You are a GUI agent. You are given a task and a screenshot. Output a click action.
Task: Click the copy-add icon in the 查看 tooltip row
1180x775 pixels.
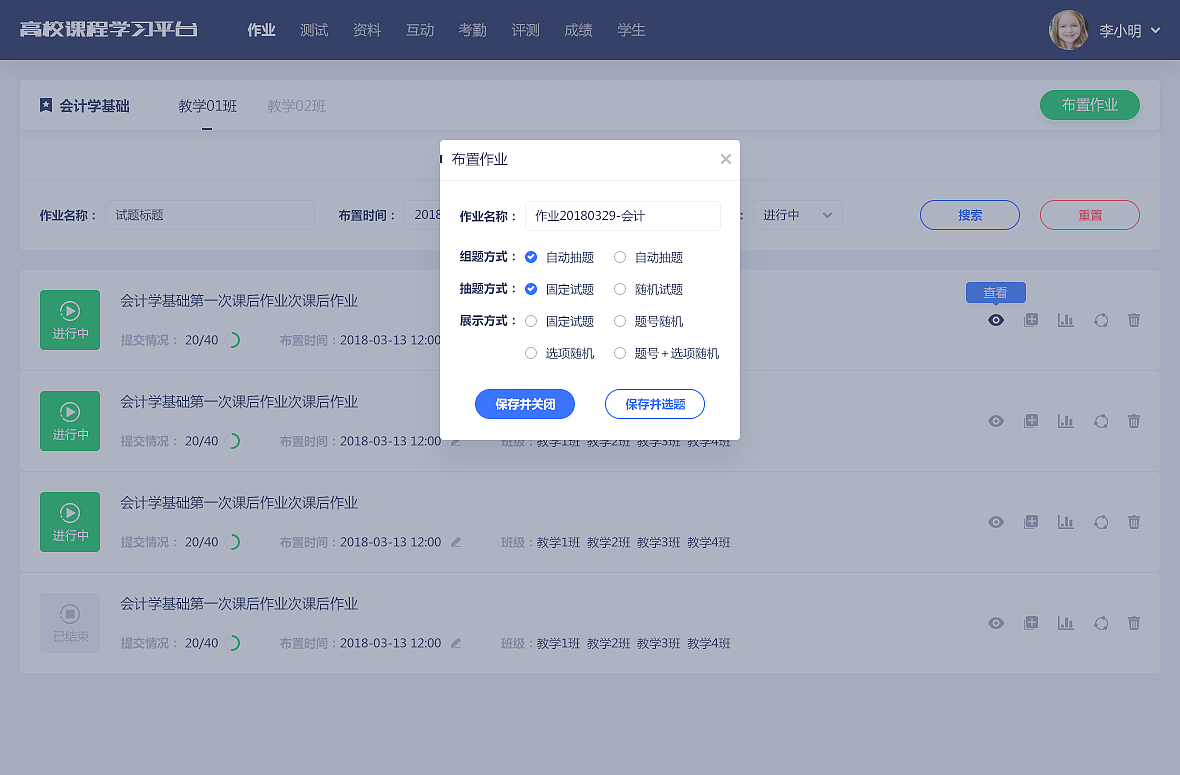coord(1031,320)
